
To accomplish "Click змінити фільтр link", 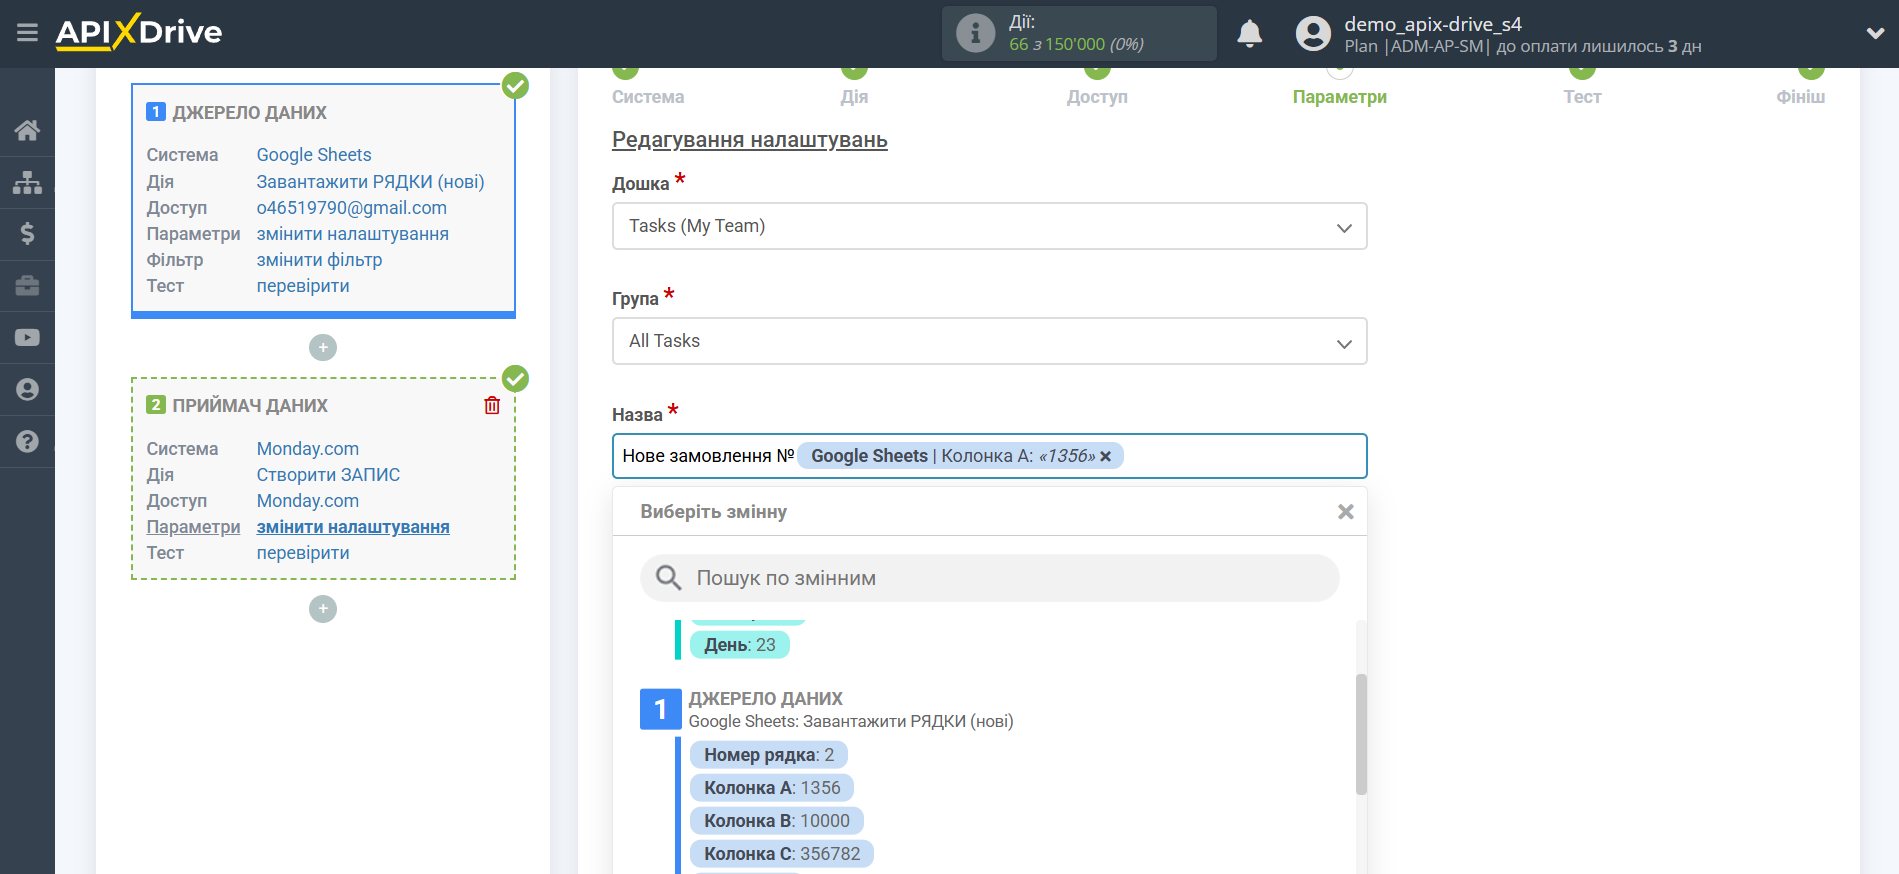I will click(x=319, y=260).
